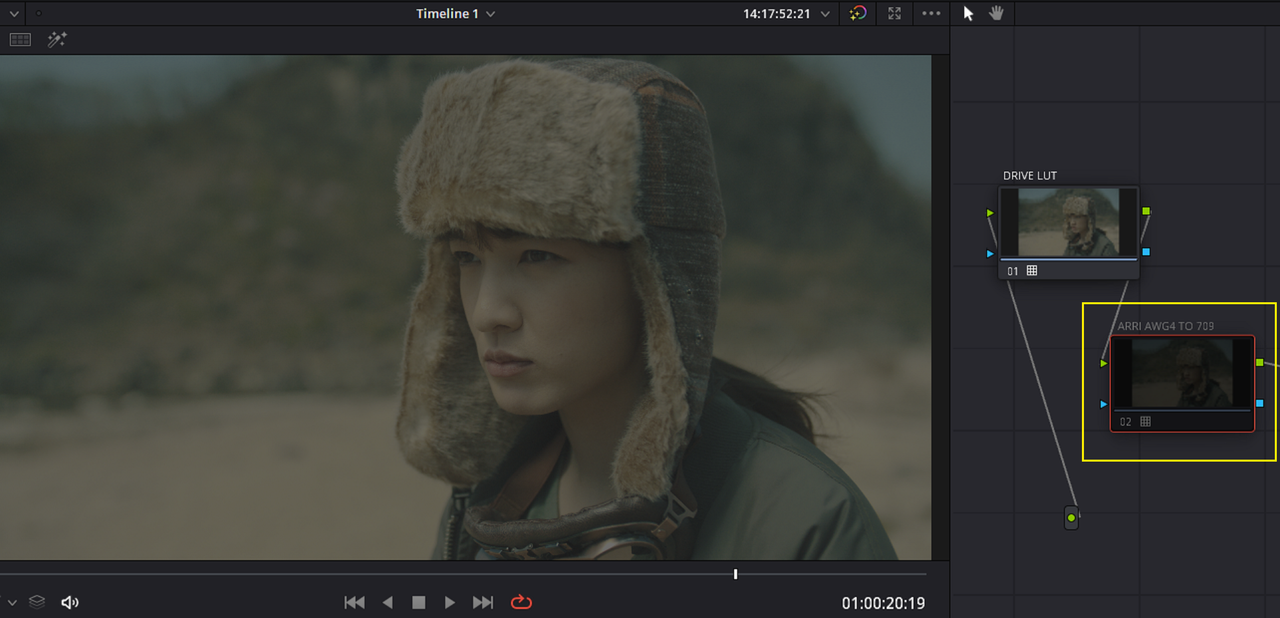Click the video image in the viewer
Image resolution: width=1280 pixels, height=618 pixels.
click(x=466, y=307)
